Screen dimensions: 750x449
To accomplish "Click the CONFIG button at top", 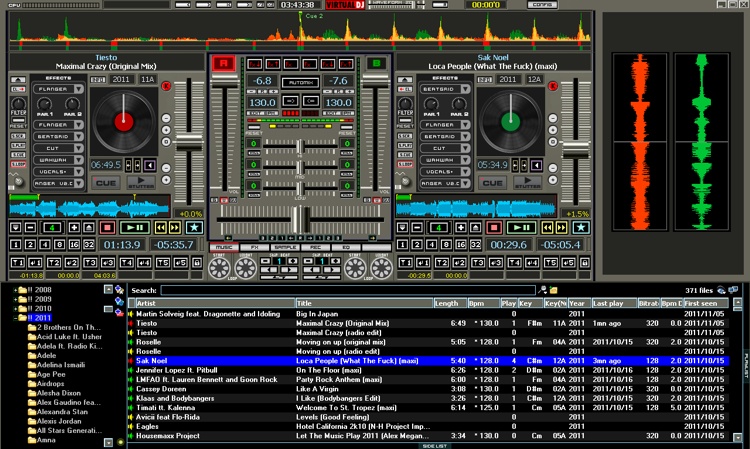I will [x=542, y=5].
